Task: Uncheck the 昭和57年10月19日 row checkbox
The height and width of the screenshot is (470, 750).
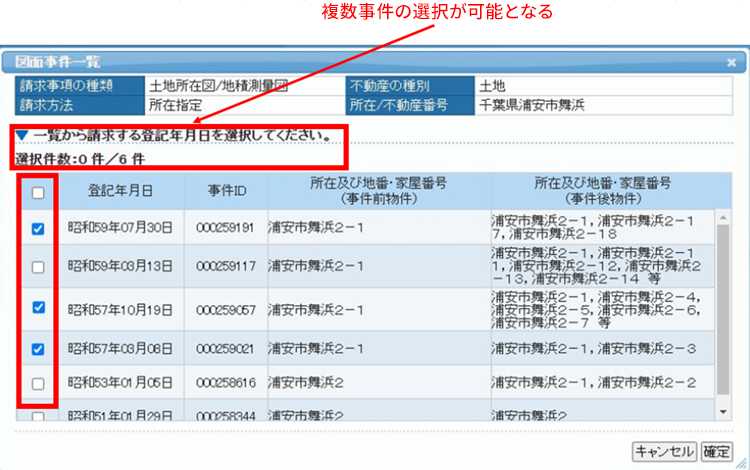Action: (x=38, y=307)
